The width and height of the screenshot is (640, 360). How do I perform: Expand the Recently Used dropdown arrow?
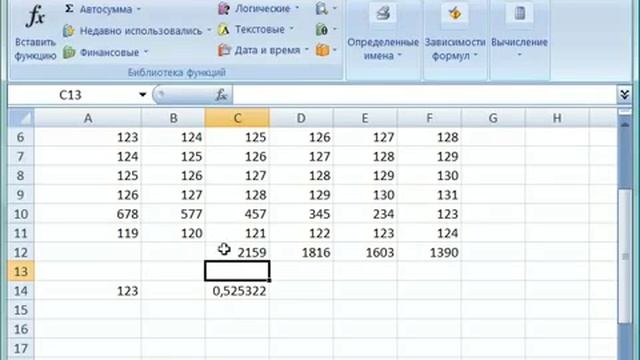coord(209,31)
